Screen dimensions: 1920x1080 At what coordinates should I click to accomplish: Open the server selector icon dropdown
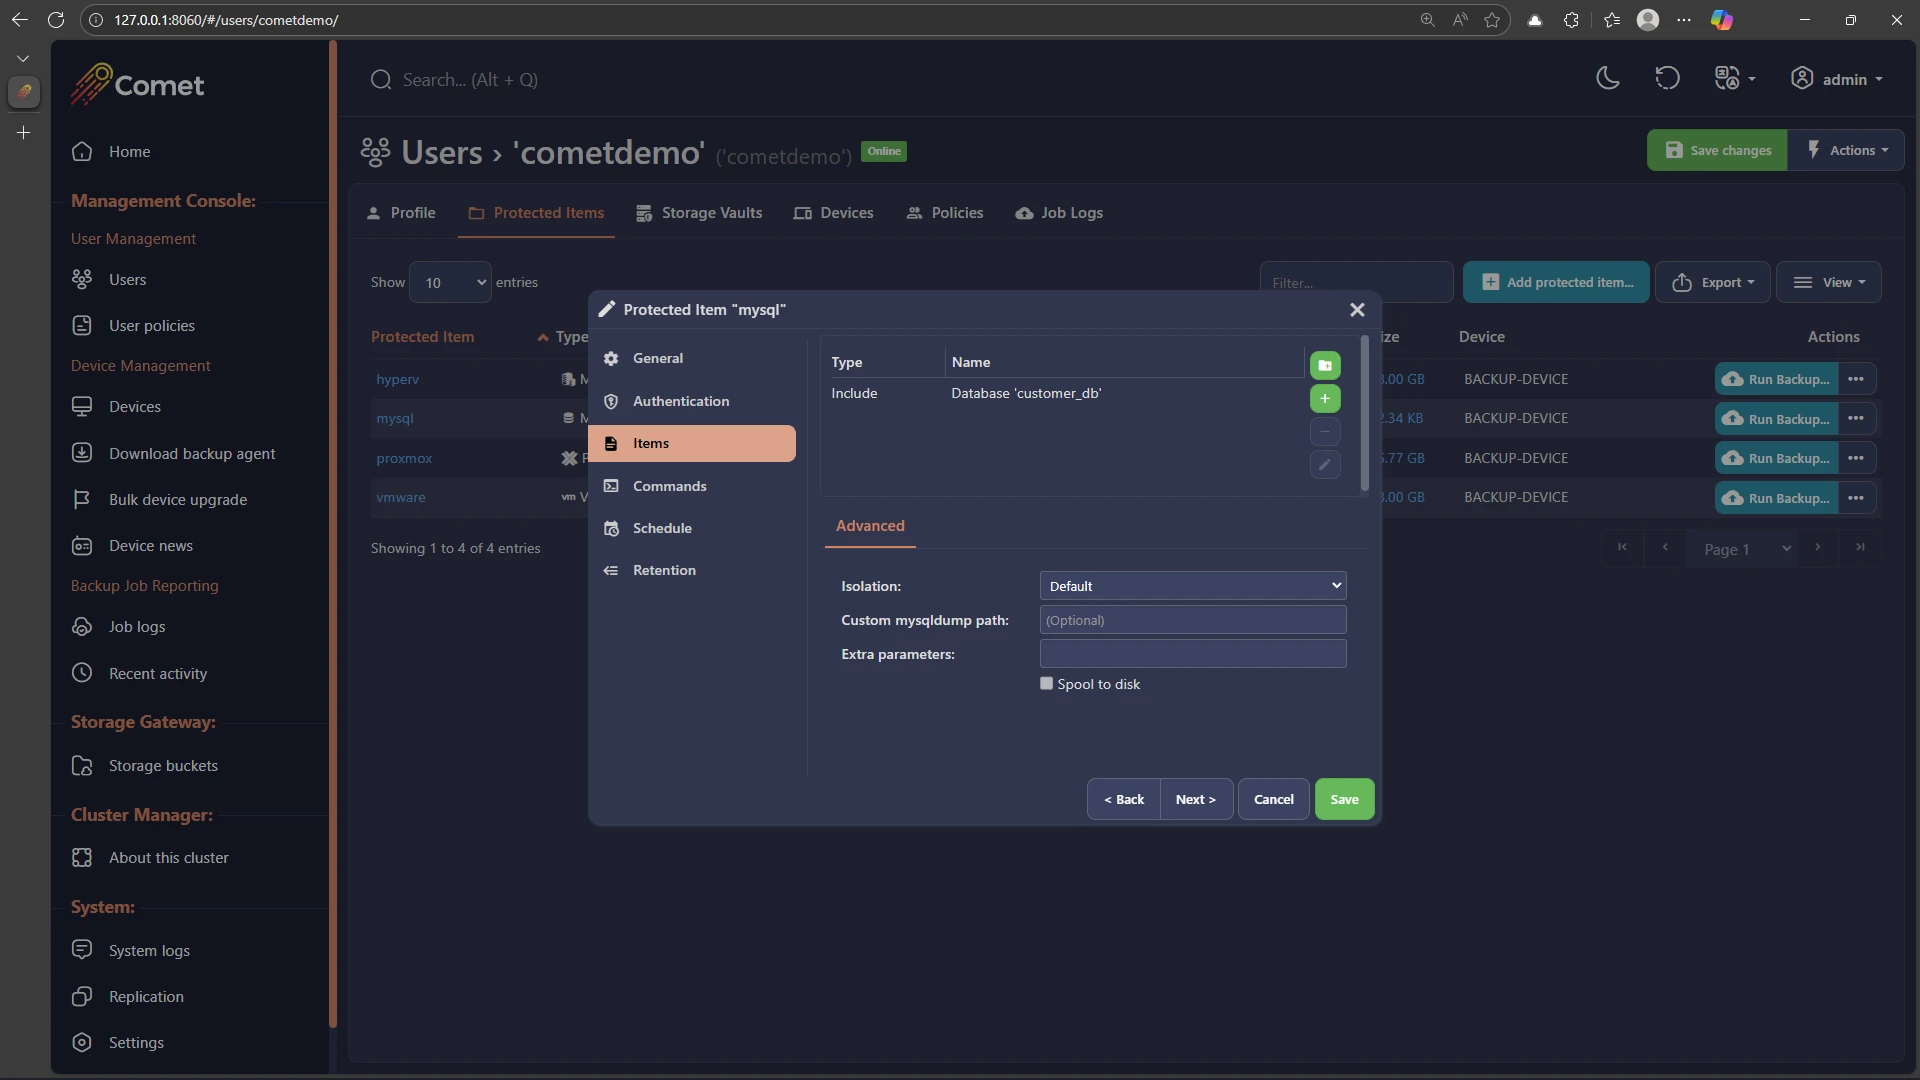(x=1735, y=79)
